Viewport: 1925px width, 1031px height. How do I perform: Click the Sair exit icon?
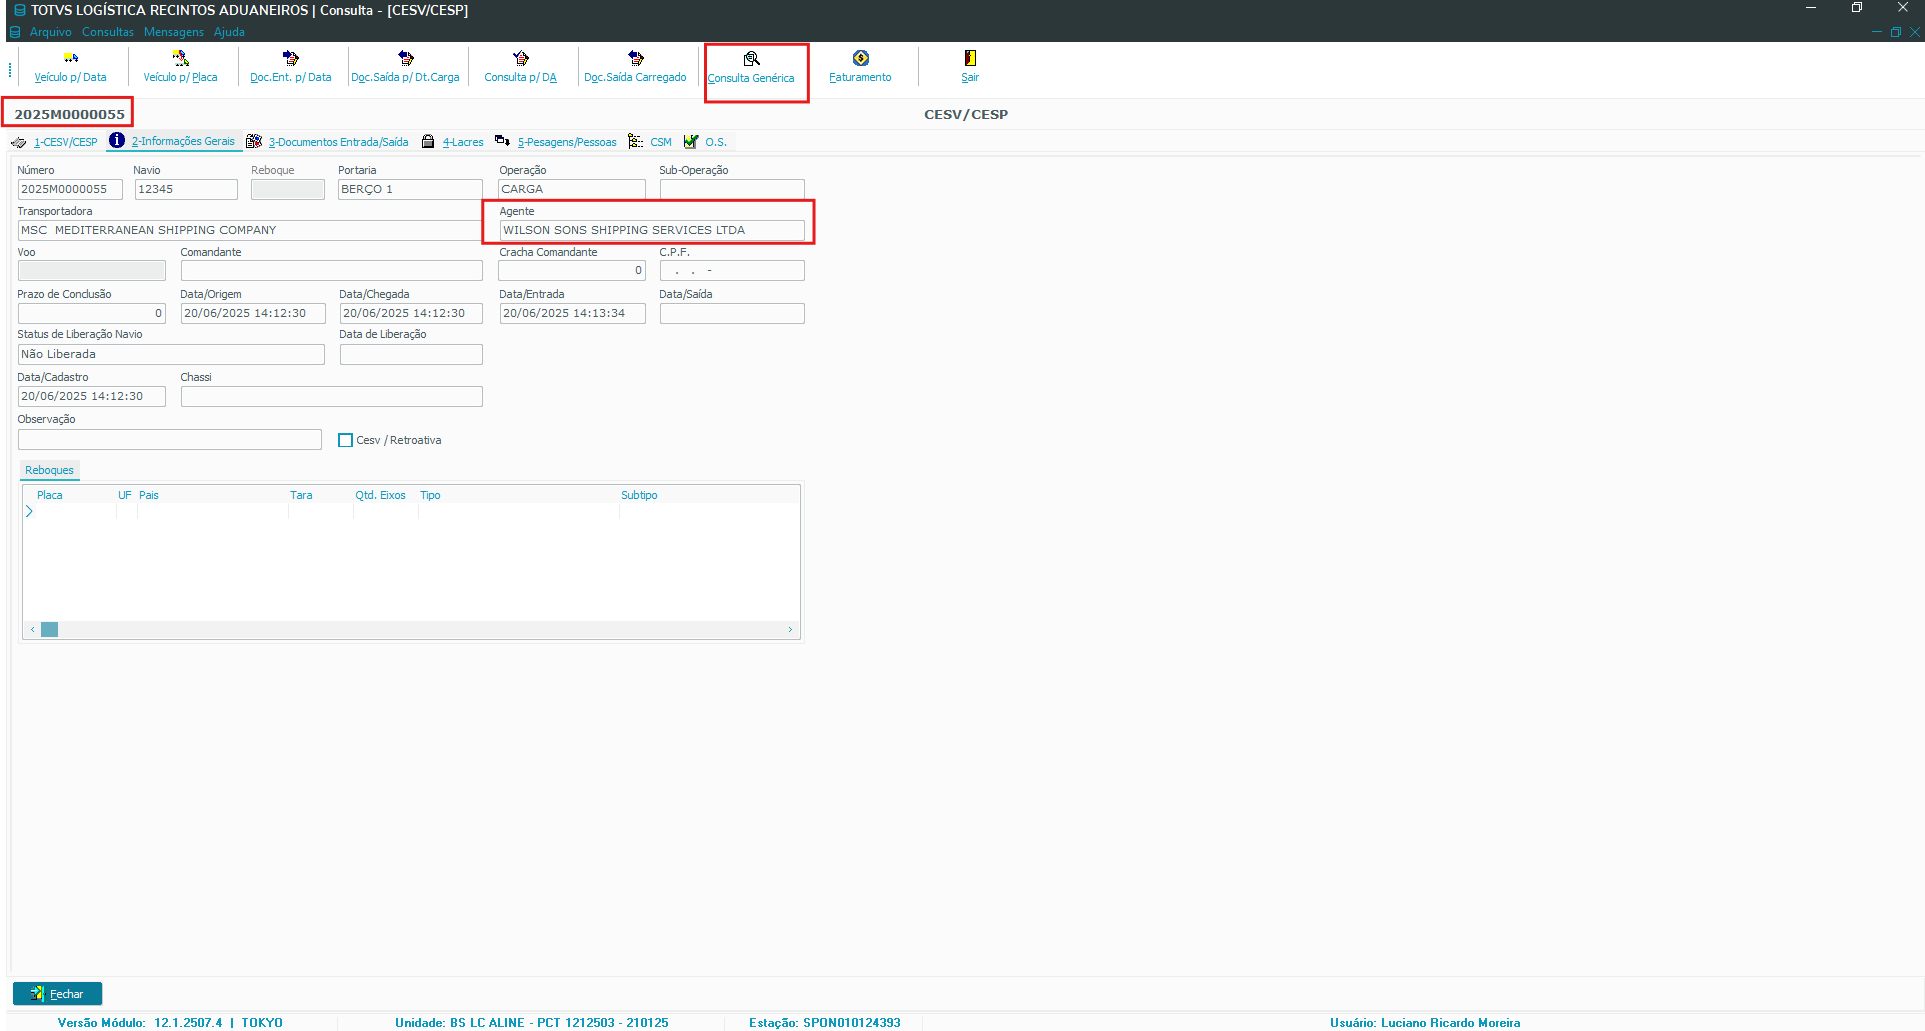[x=970, y=58]
